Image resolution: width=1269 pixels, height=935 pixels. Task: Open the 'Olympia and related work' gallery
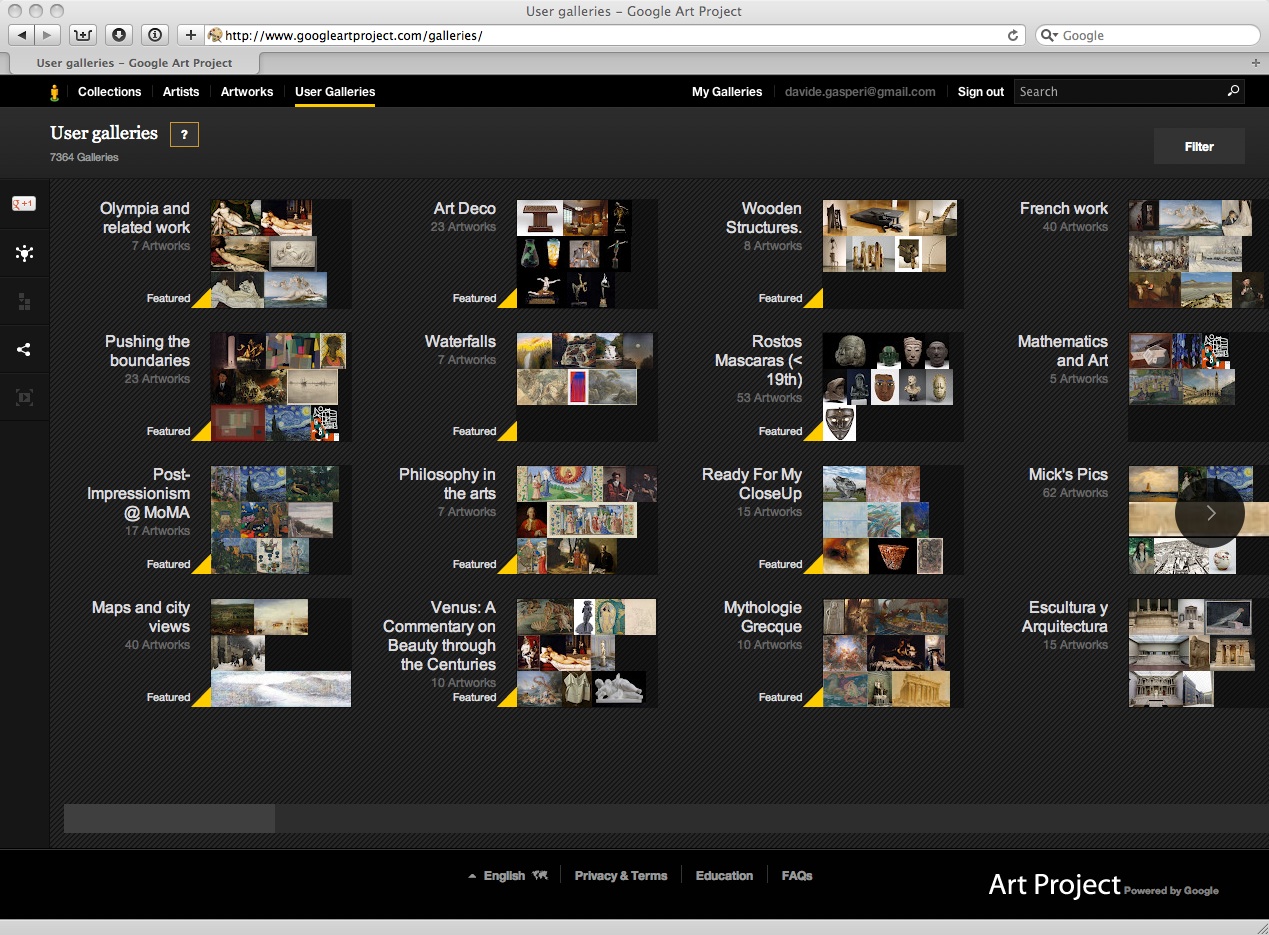144,218
